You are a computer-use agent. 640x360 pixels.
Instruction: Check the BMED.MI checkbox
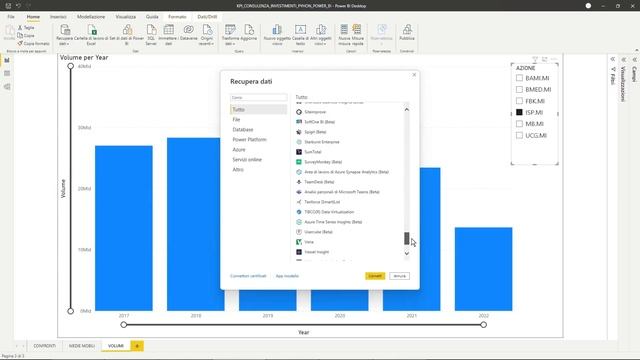pos(519,89)
